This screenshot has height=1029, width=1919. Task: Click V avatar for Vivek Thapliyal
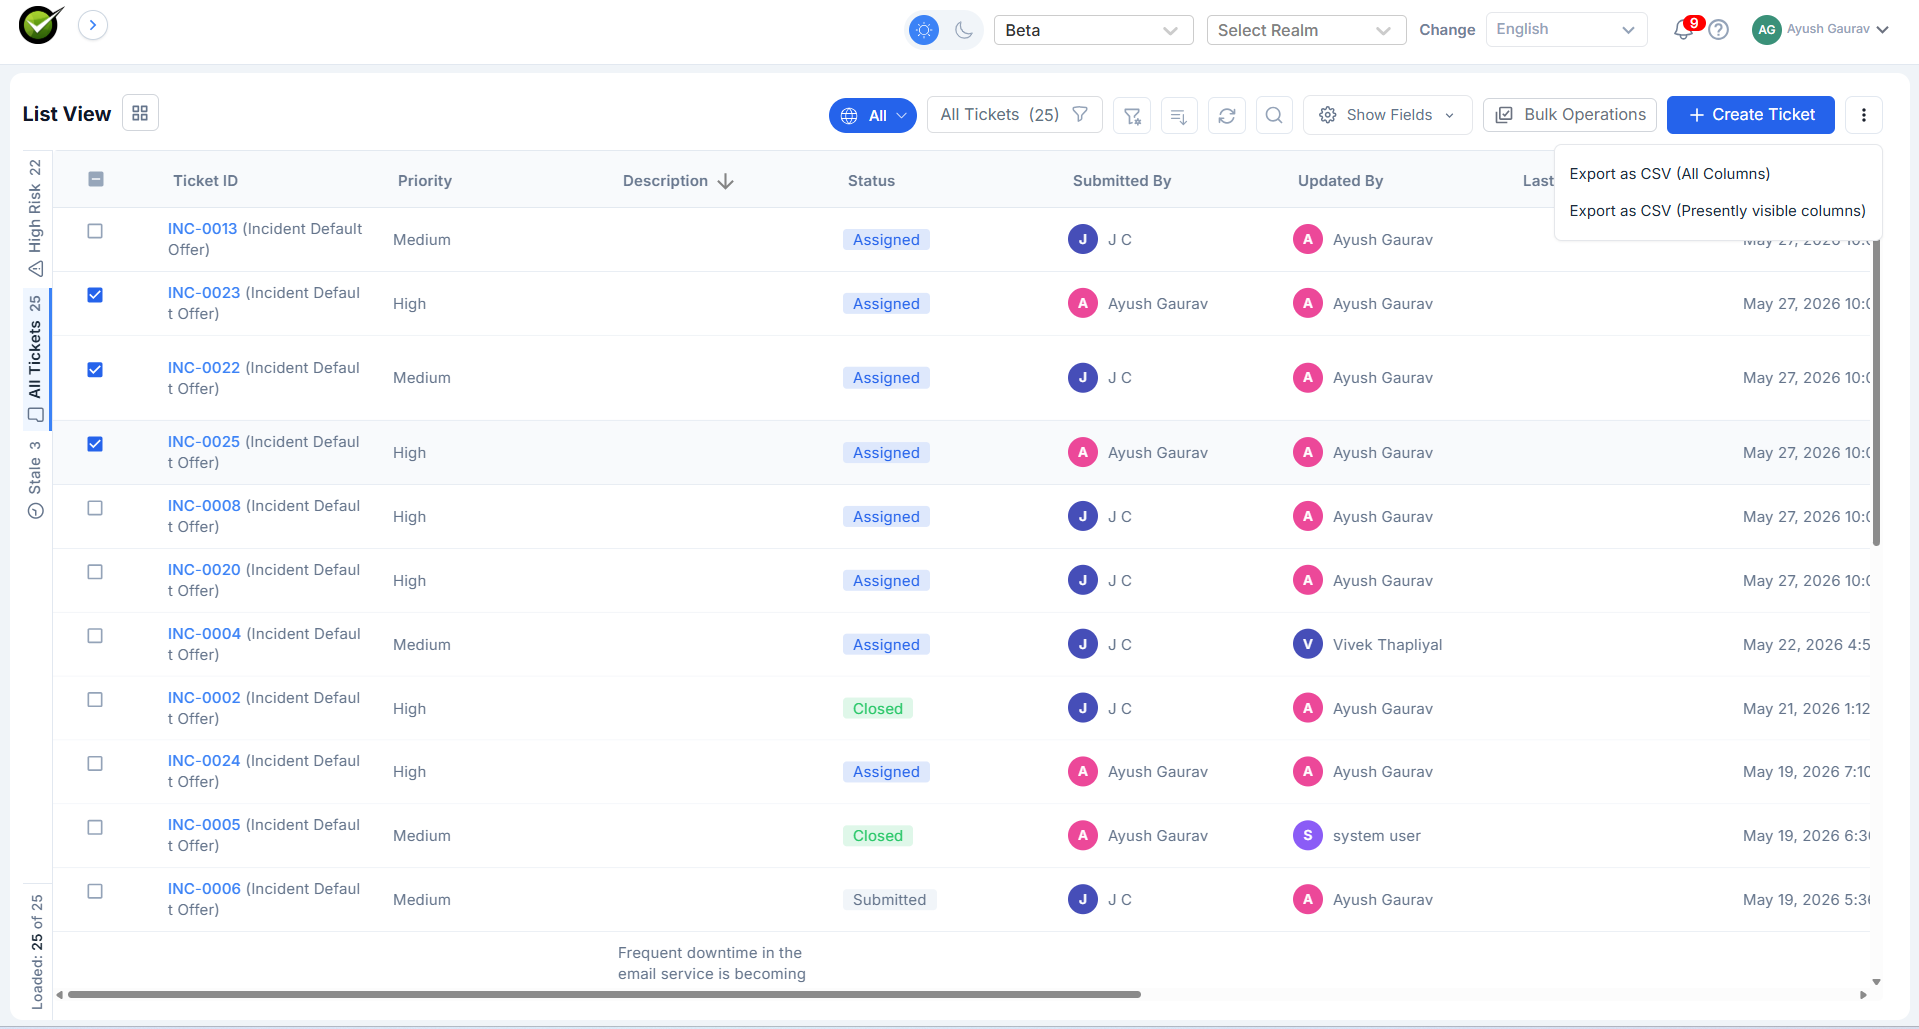[1308, 644]
